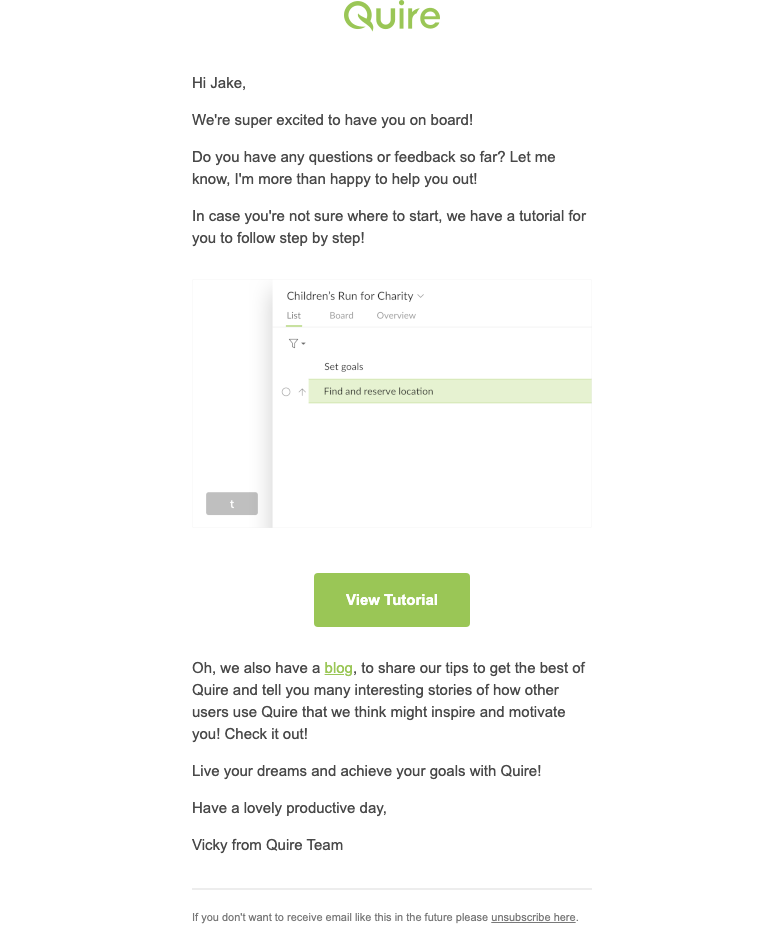Select the funnel filter icon
The width and height of the screenshot is (784, 928).
291,343
